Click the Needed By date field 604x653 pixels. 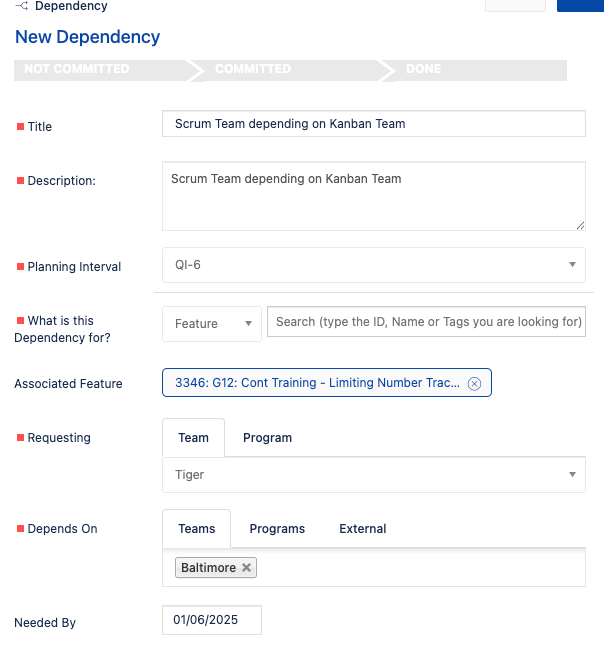click(212, 620)
